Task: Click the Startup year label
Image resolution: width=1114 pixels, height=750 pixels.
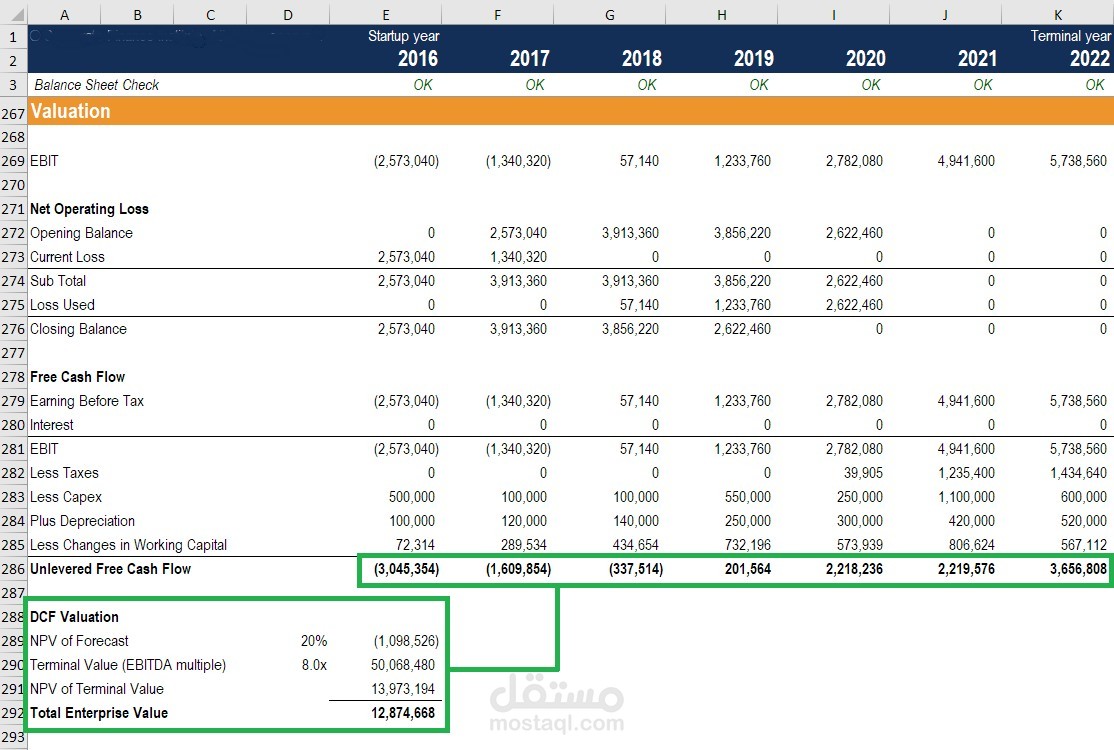Action: (404, 36)
